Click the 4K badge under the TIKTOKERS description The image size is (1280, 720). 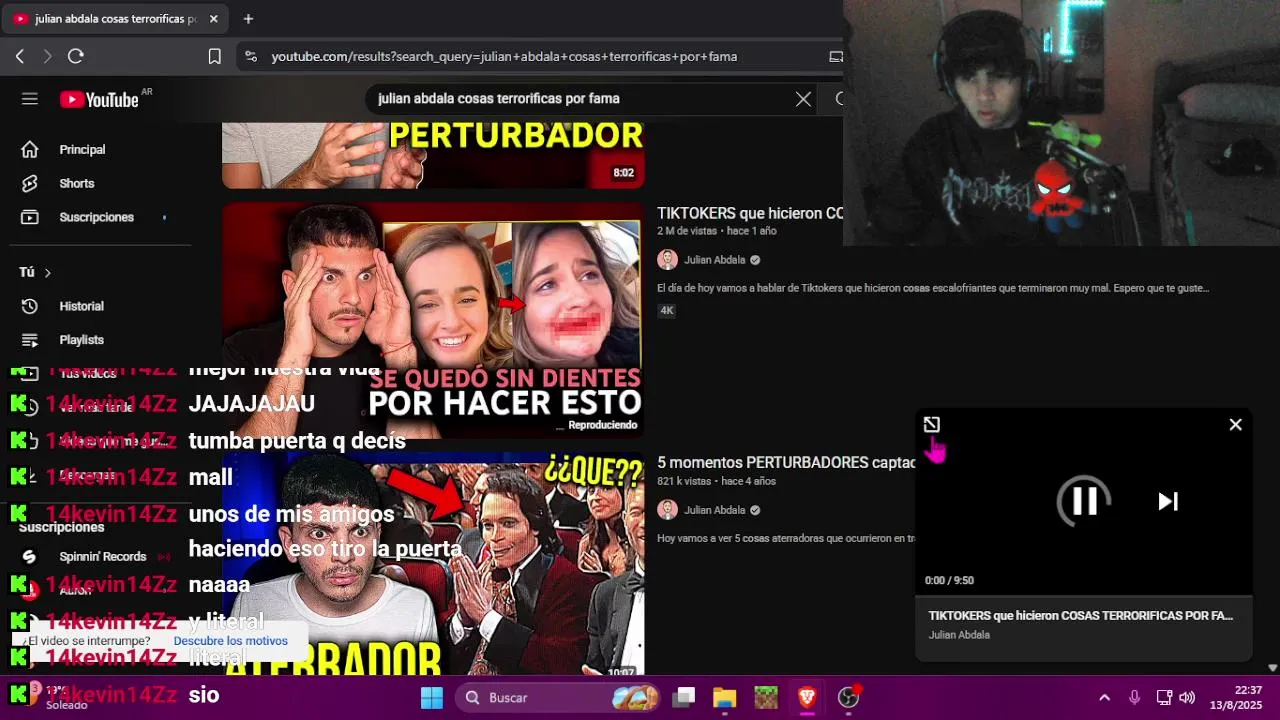tap(667, 310)
